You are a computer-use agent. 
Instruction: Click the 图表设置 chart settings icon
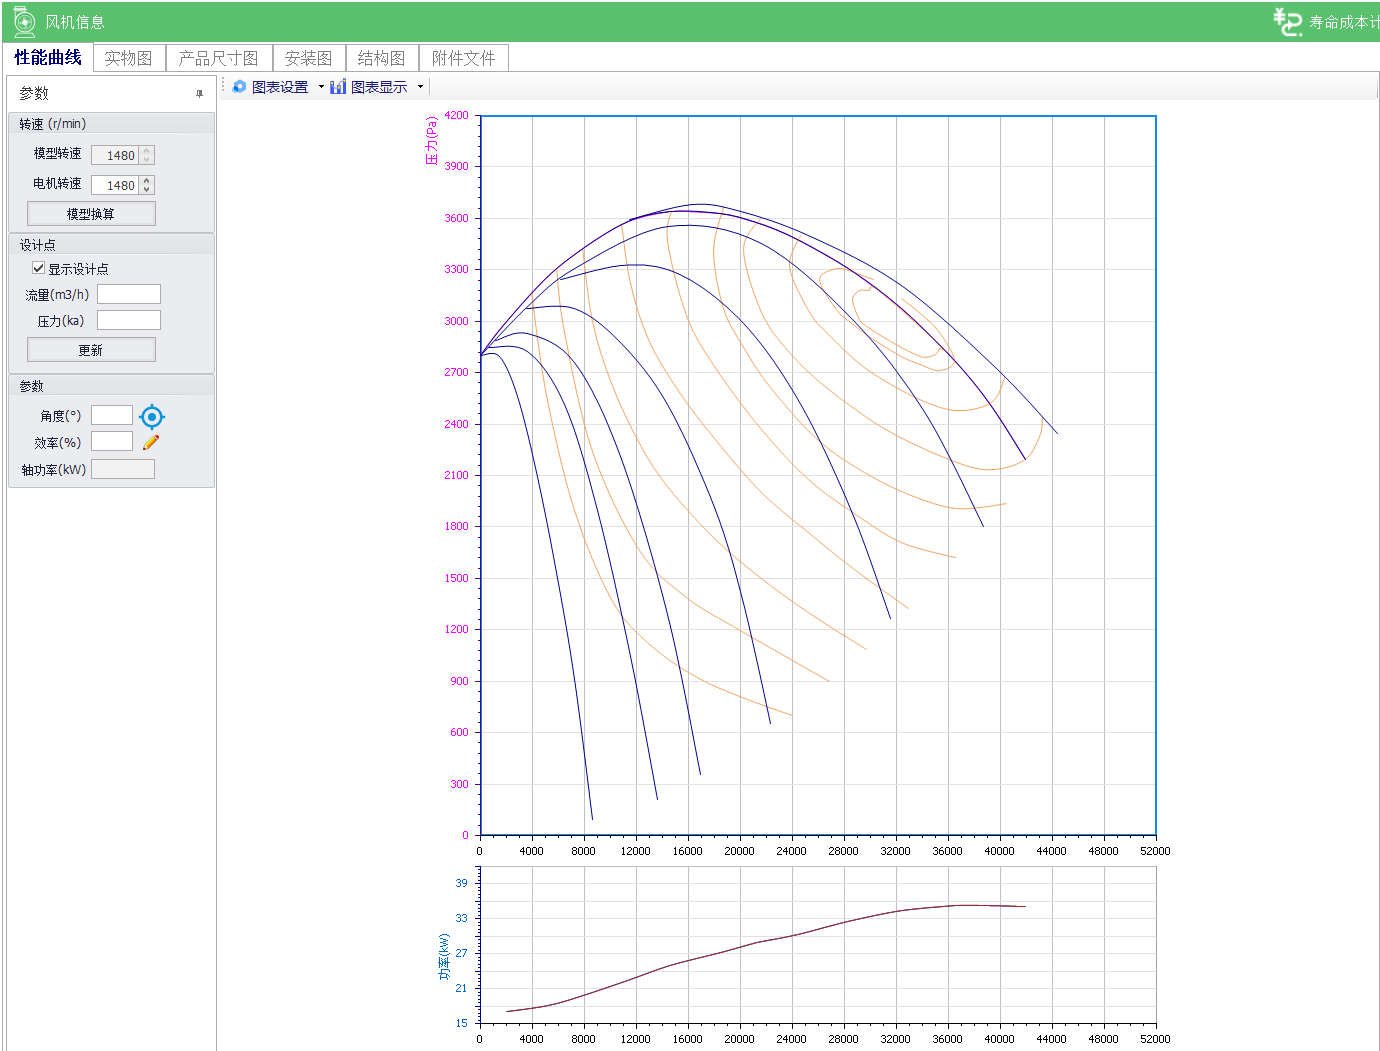tap(239, 87)
